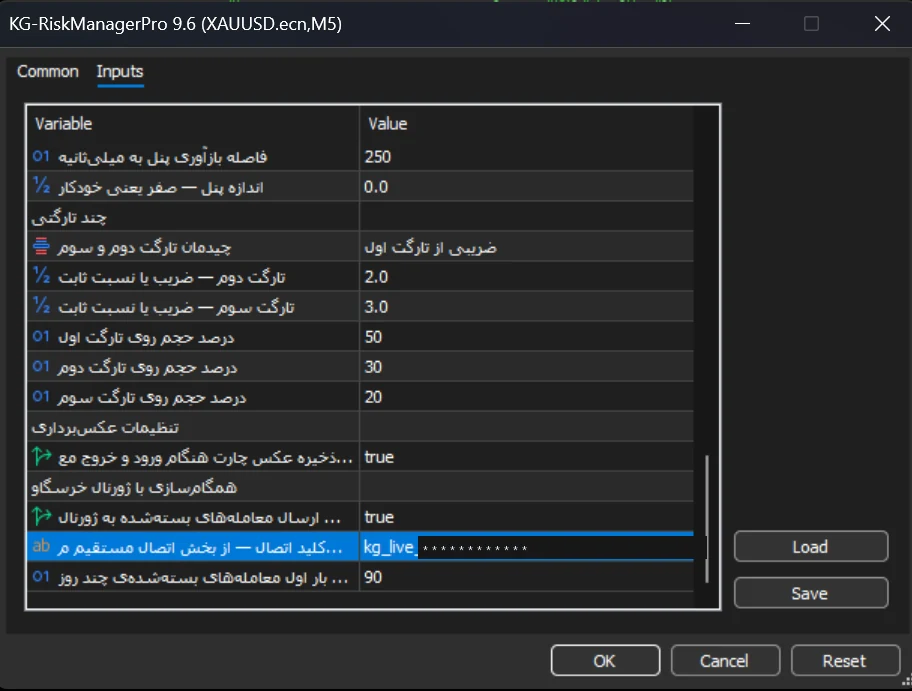Click the fraction icon in the 3.0 row

41,306
